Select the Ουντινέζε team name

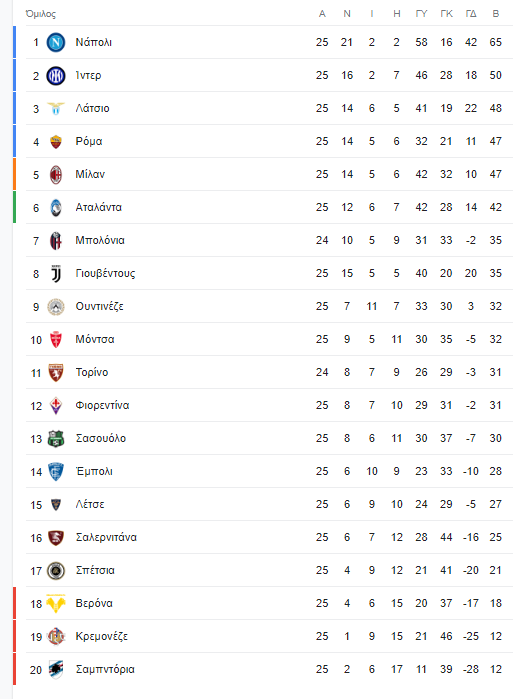point(99,306)
